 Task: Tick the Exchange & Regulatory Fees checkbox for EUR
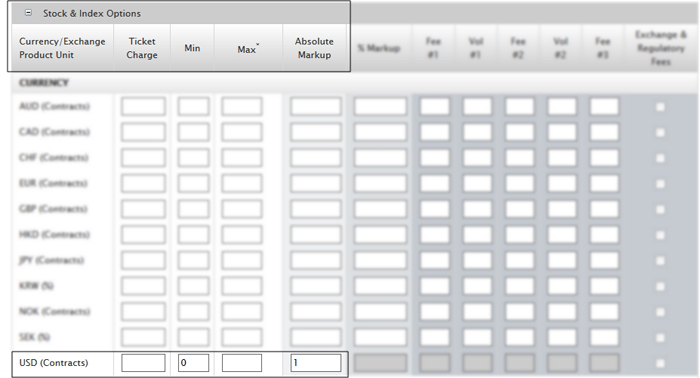pyautogui.click(x=660, y=184)
